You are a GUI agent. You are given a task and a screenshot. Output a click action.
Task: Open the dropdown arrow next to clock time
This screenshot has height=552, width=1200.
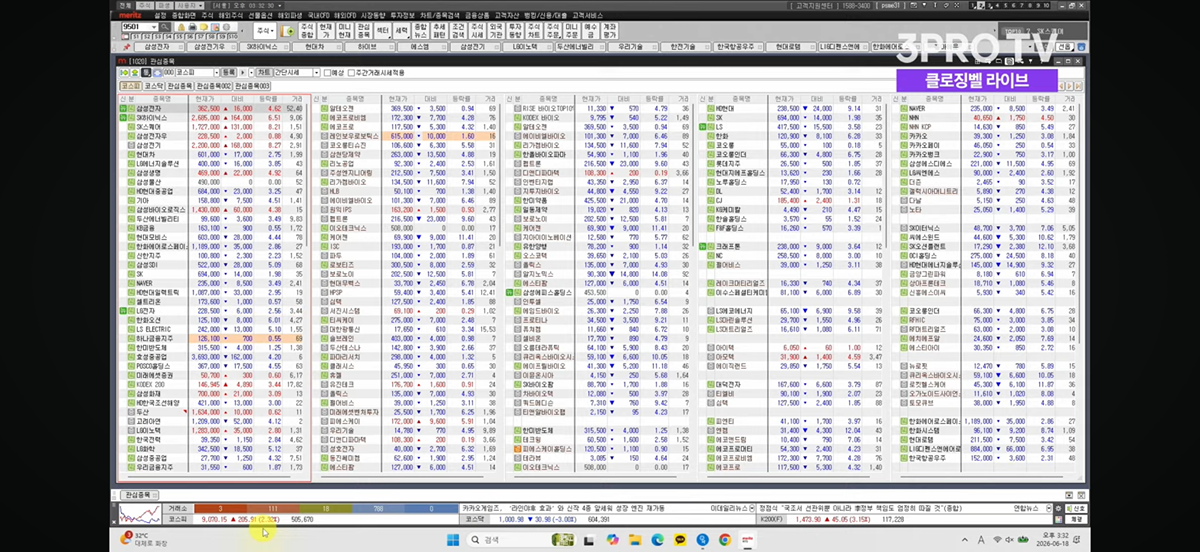(280, 5)
